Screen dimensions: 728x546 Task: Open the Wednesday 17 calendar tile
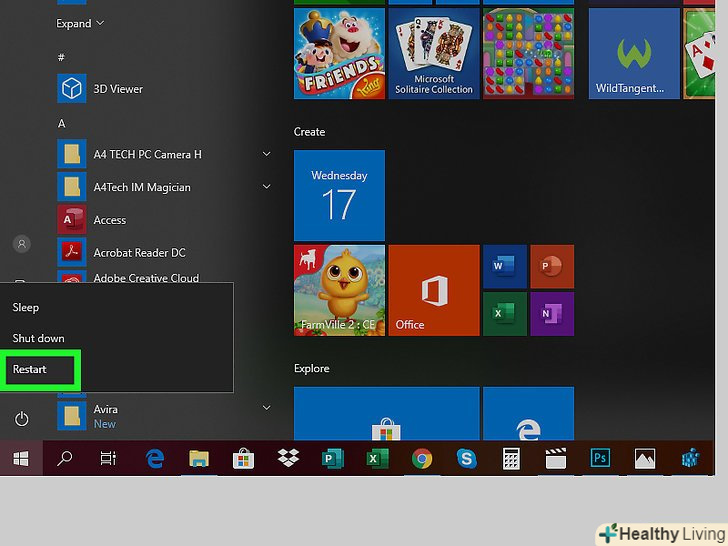point(339,195)
